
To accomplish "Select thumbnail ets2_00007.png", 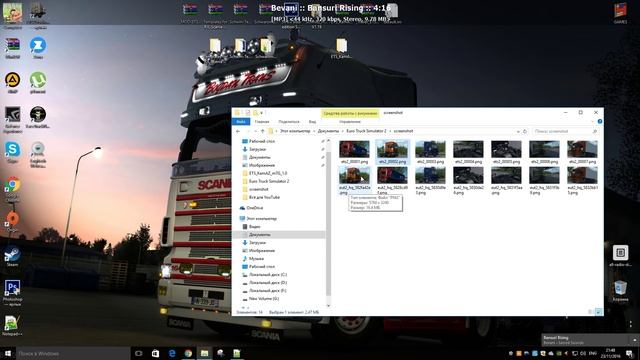I will (582, 152).
